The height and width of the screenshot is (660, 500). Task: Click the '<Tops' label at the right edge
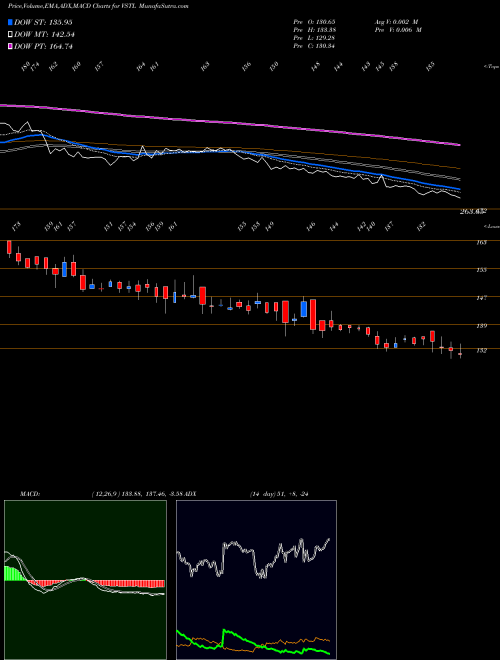491,67
